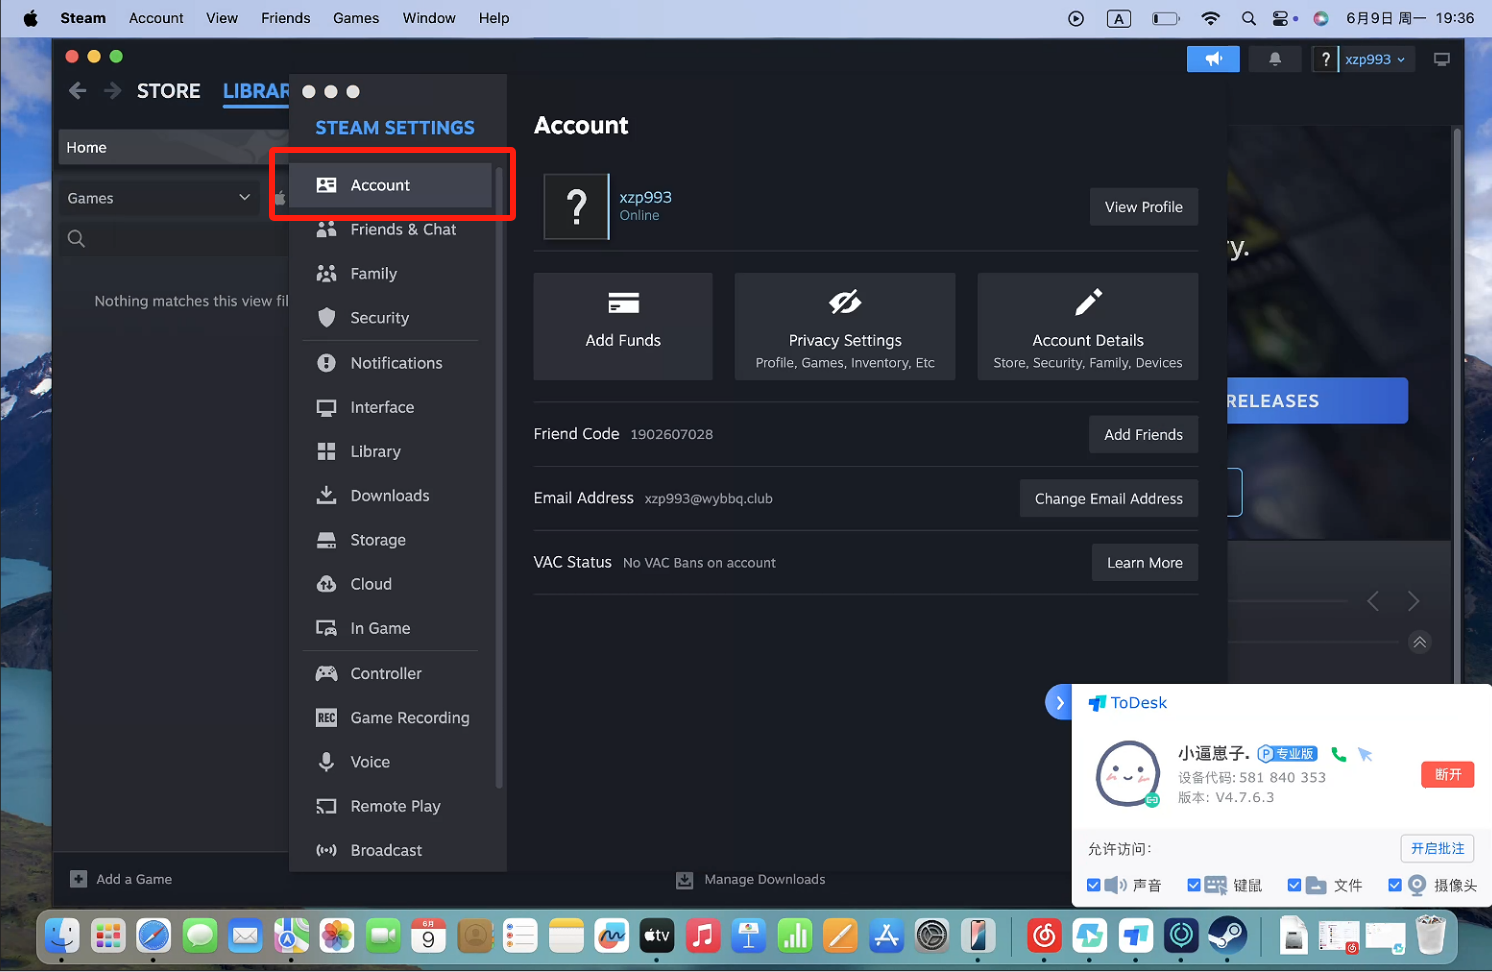The width and height of the screenshot is (1492, 972).
Task: Click the scroll-to-top double chevron
Action: pyautogui.click(x=1419, y=642)
